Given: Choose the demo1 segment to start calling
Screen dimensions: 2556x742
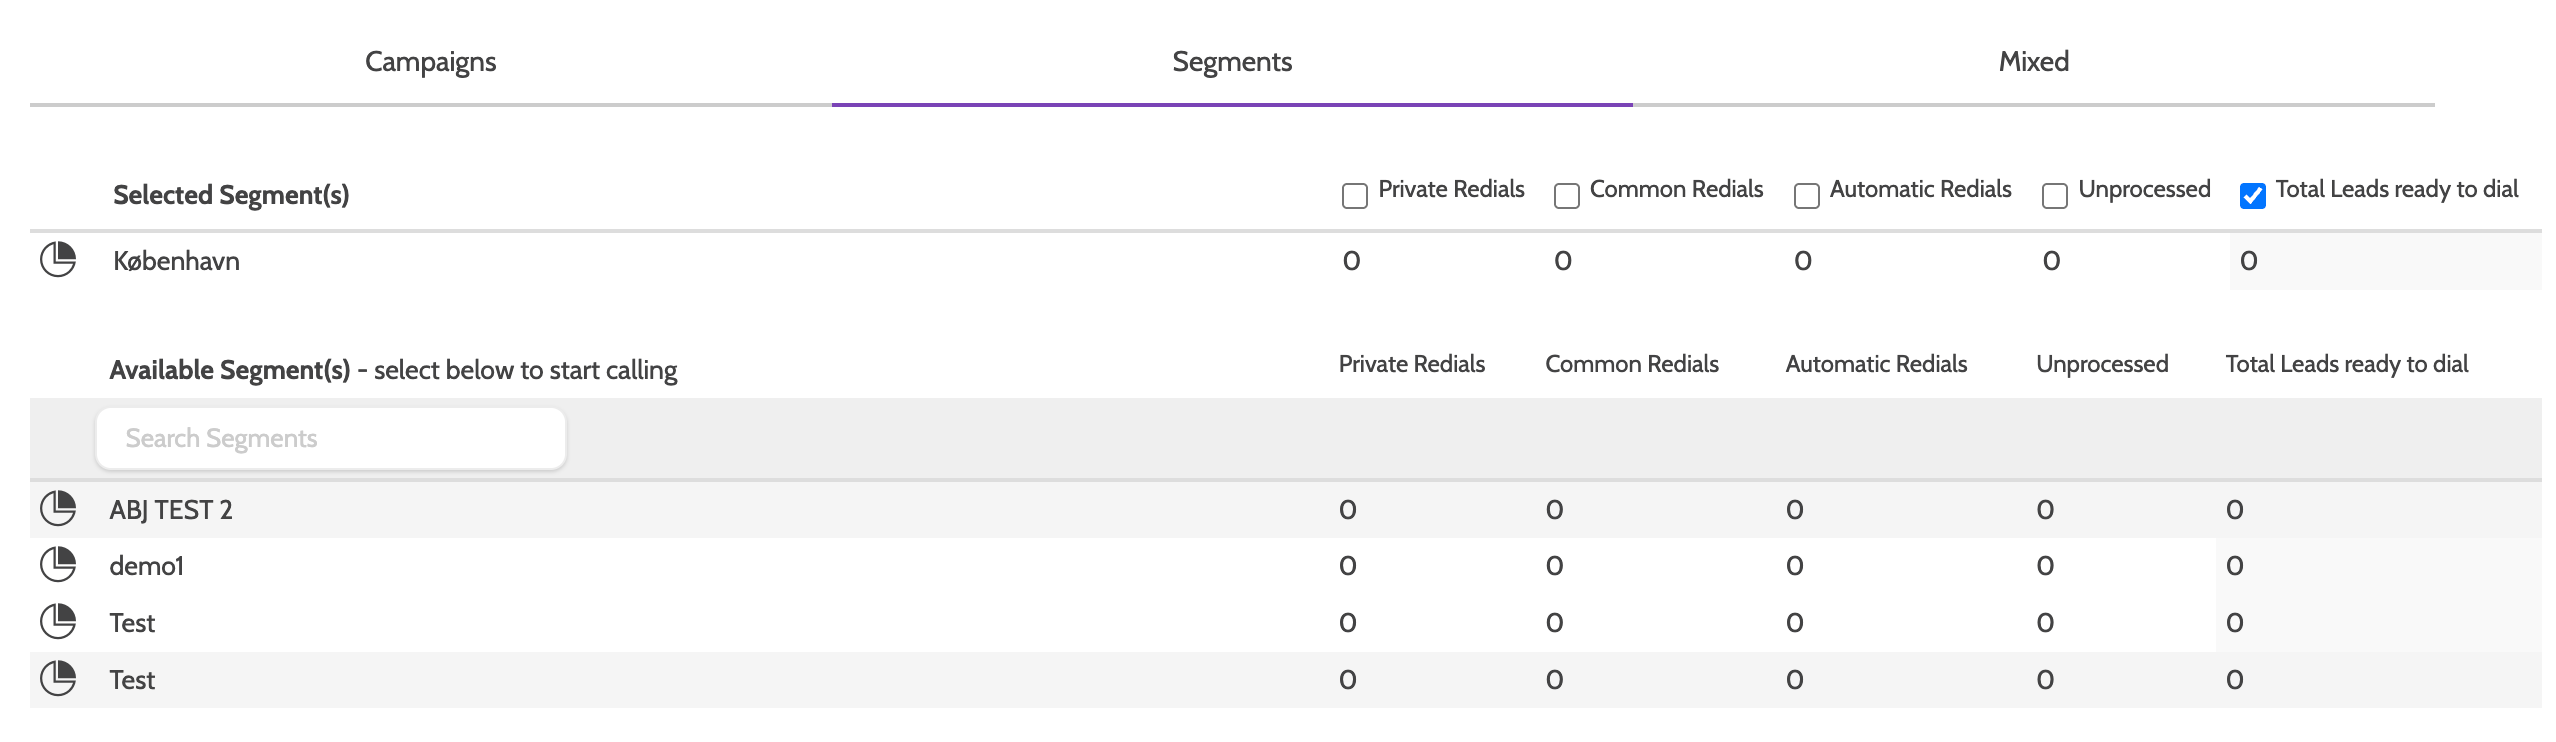Looking at the screenshot, I should click(x=147, y=566).
